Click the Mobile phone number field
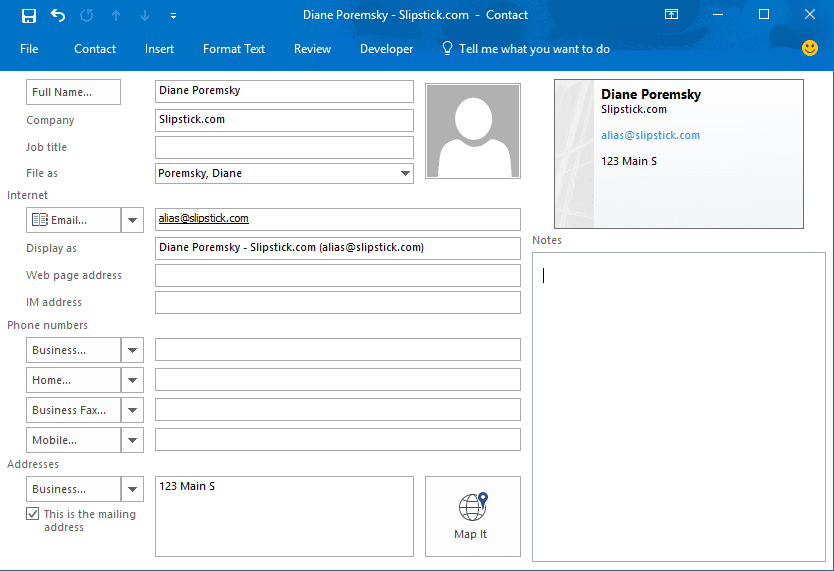The height and width of the screenshot is (571, 834). [338, 440]
